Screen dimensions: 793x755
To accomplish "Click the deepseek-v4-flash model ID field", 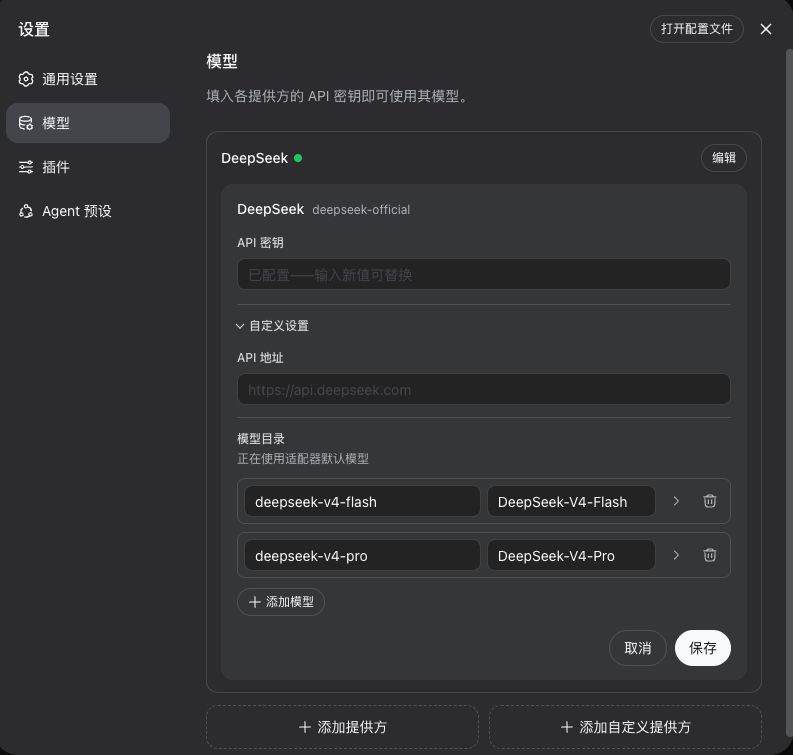I will 362,501.
